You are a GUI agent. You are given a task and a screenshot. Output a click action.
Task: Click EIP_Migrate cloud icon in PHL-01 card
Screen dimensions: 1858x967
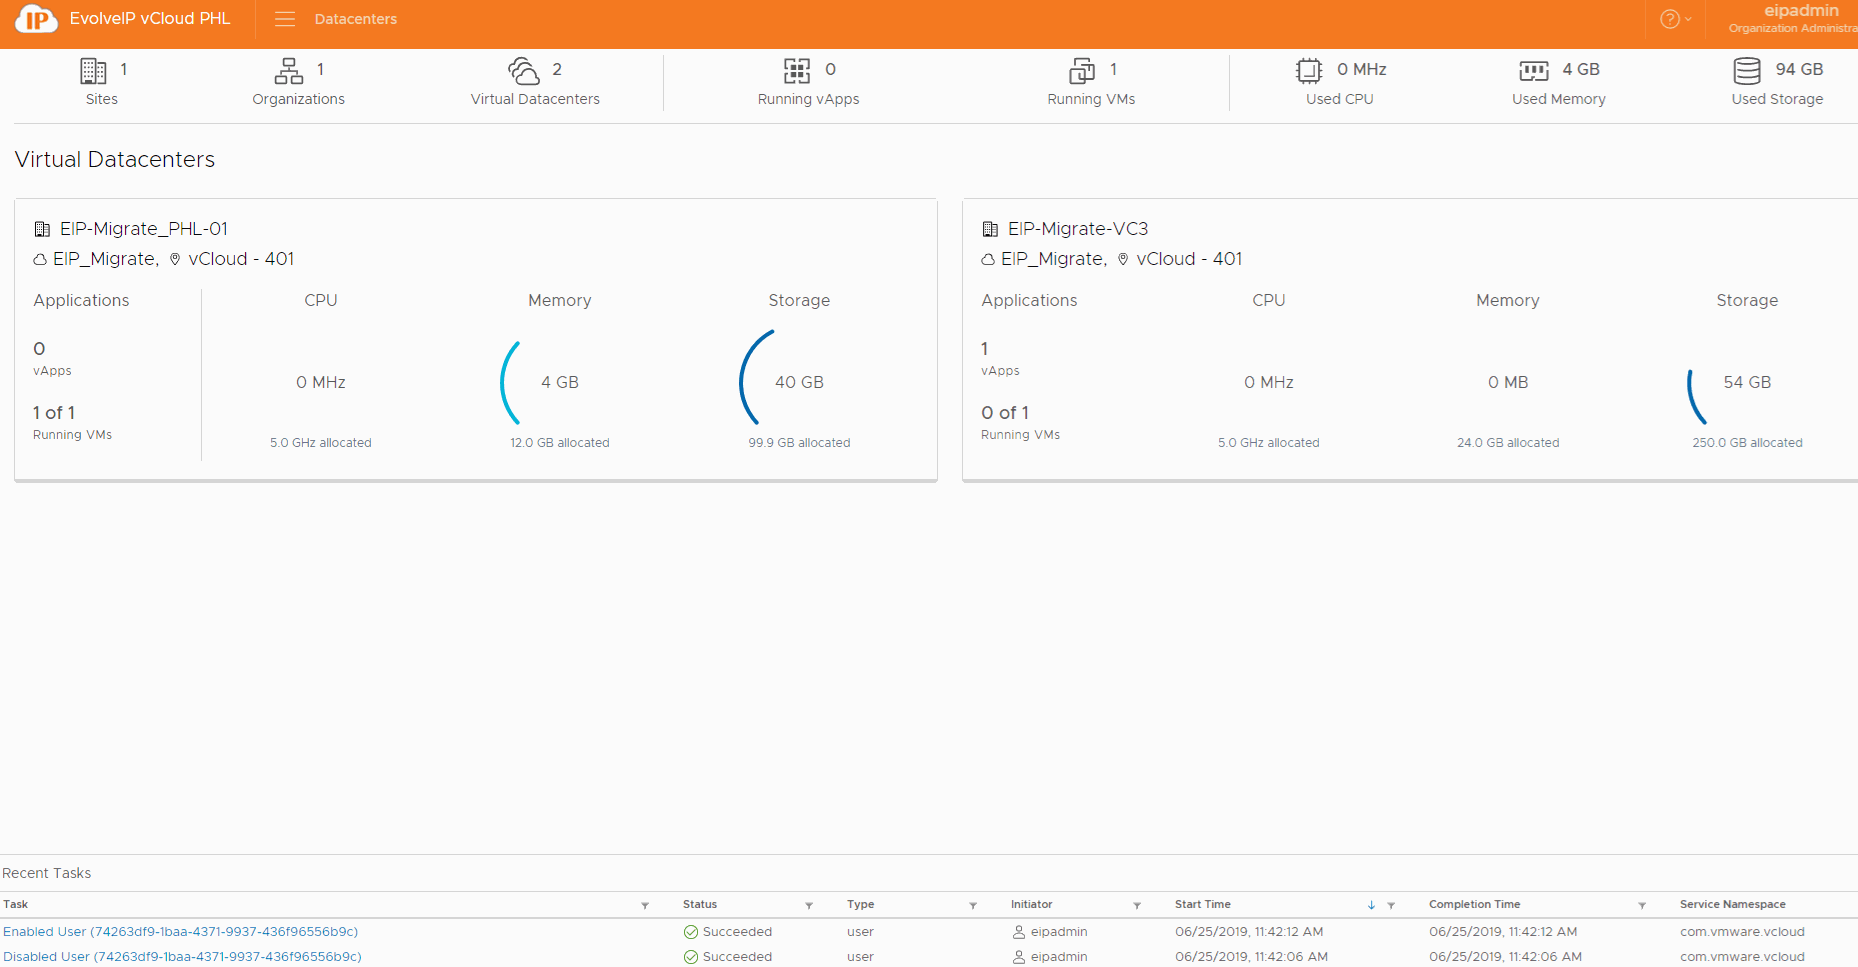click(40, 260)
